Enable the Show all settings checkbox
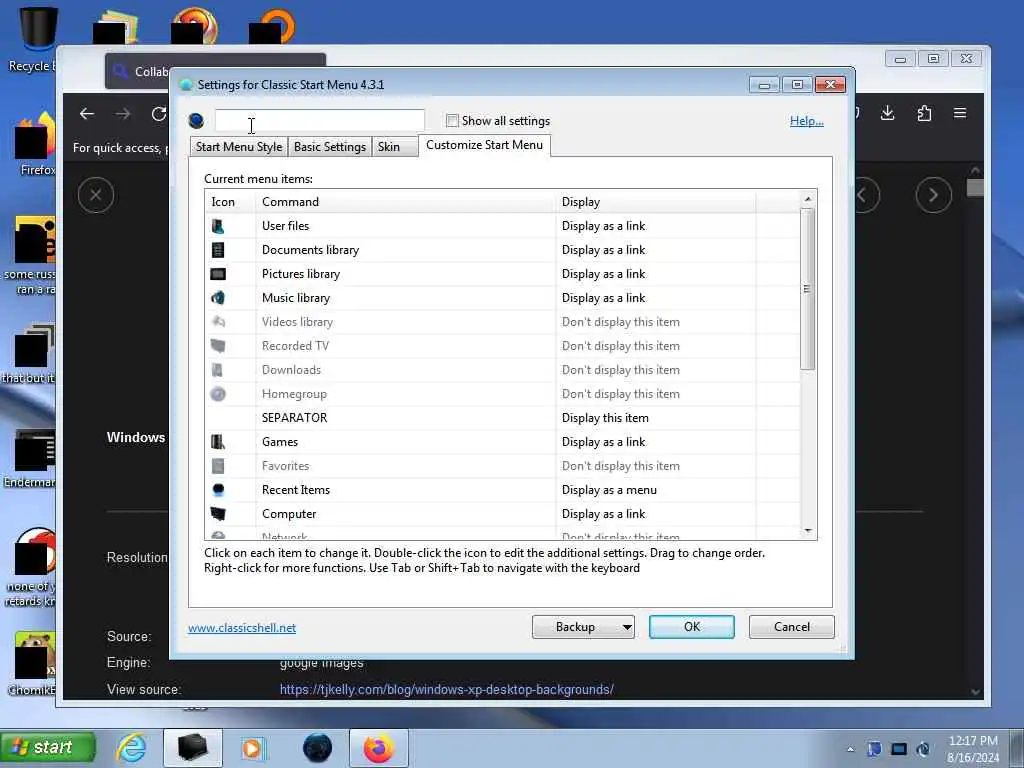1024x768 pixels. [x=452, y=121]
